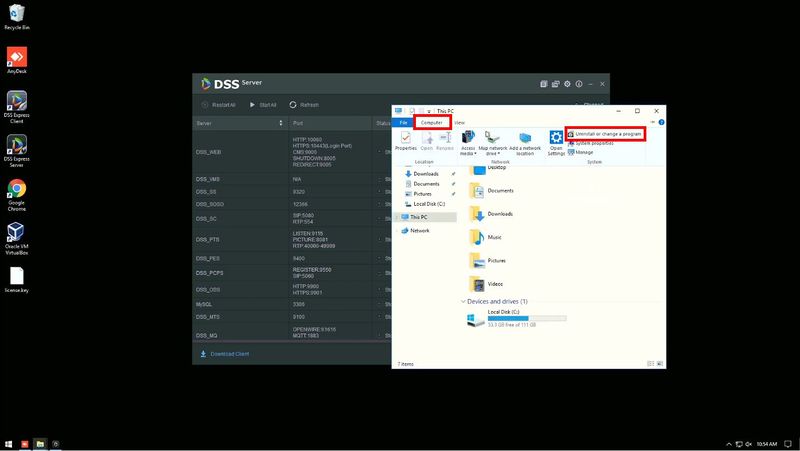Click Uninstall or change a program
800x451 pixels.
tap(605, 134)
